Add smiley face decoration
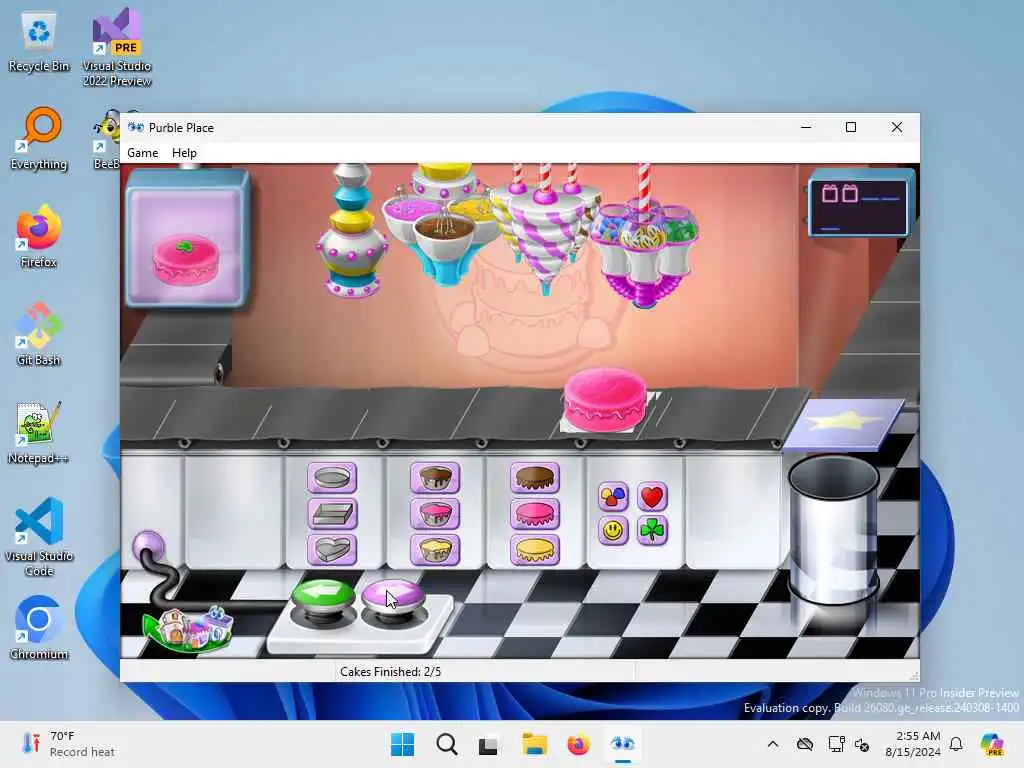Image resolution: width=1024 pixels, height=768 pixels. 613,530
